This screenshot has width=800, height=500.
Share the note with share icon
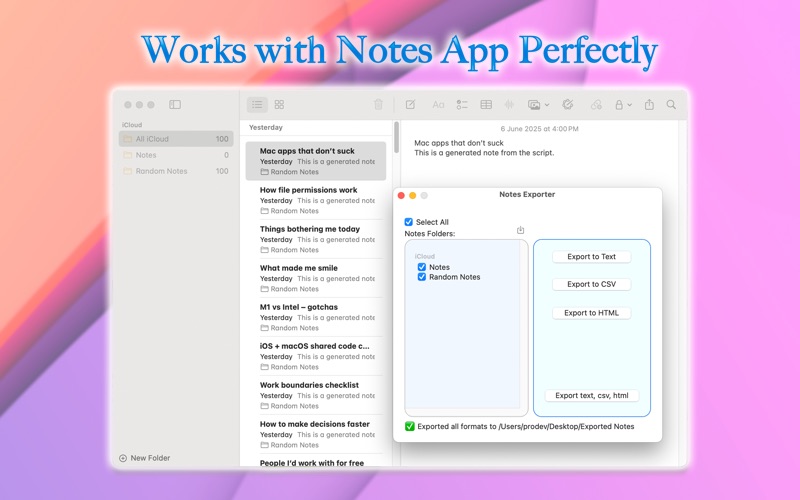(649, 105)
